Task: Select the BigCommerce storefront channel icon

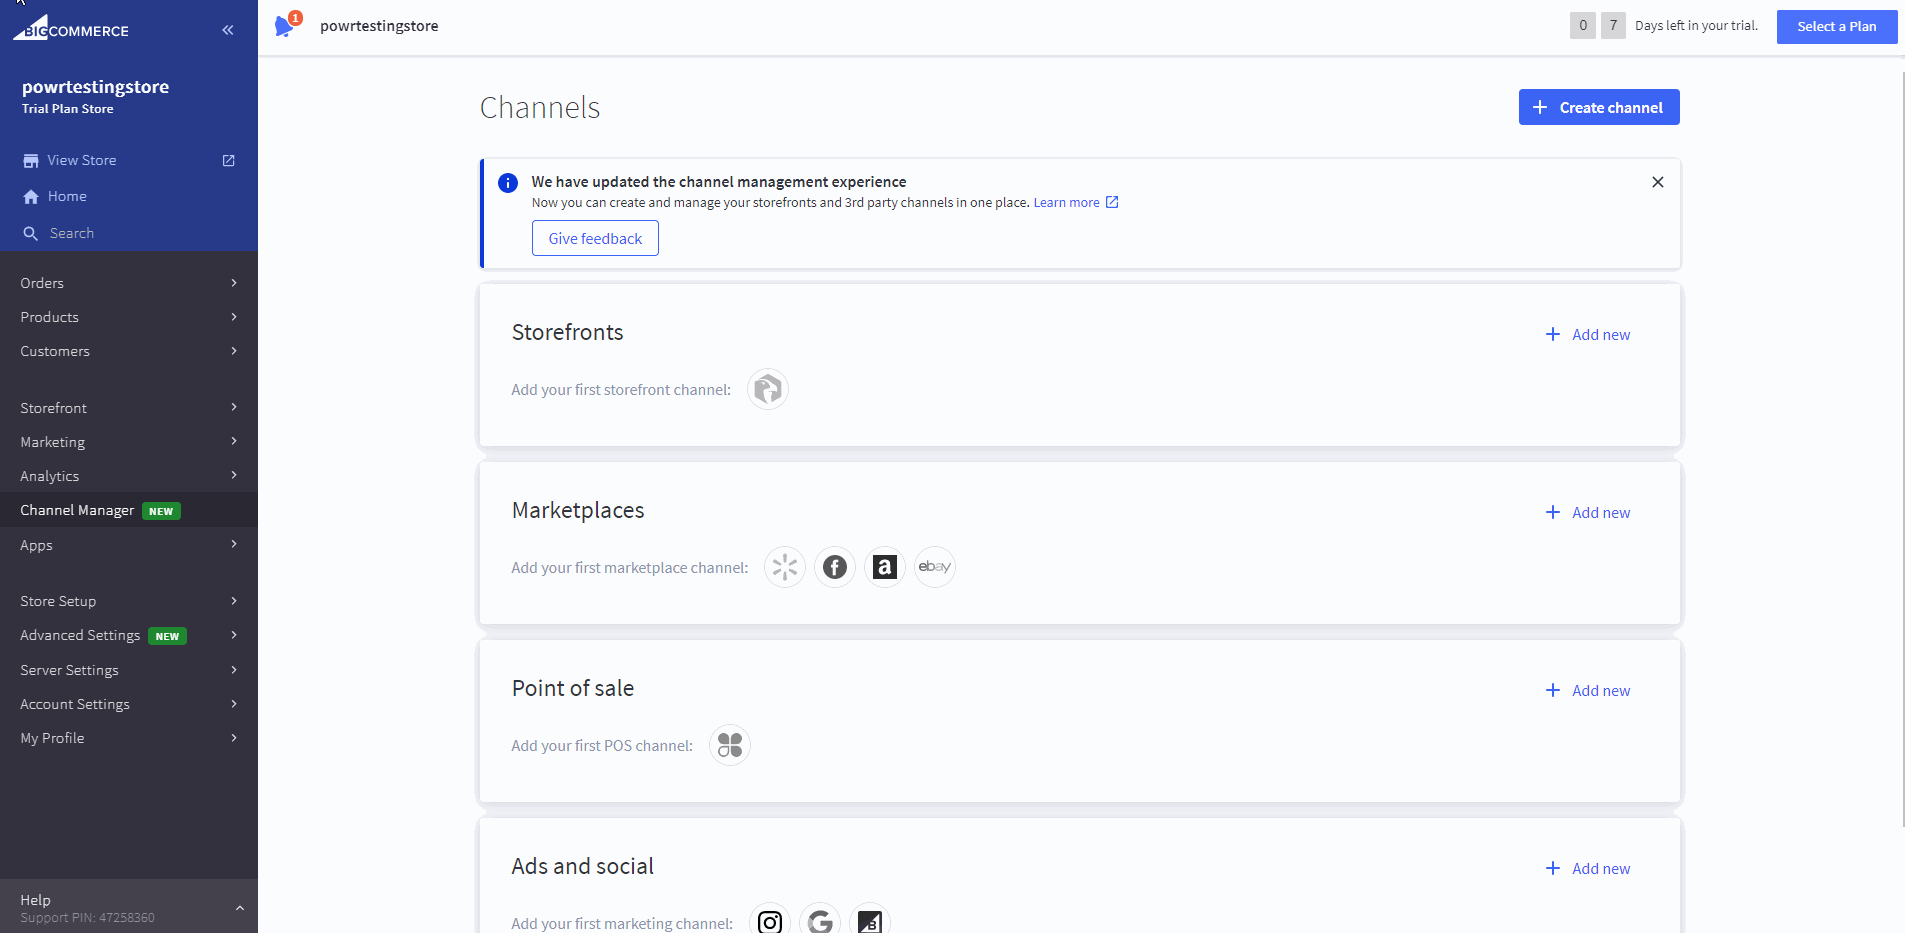Action: click(x=768, y=389)
